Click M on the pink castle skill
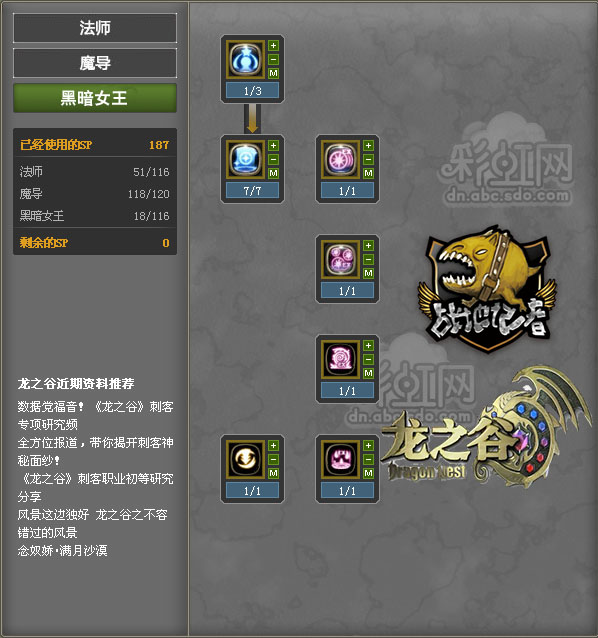 point(369,473)
